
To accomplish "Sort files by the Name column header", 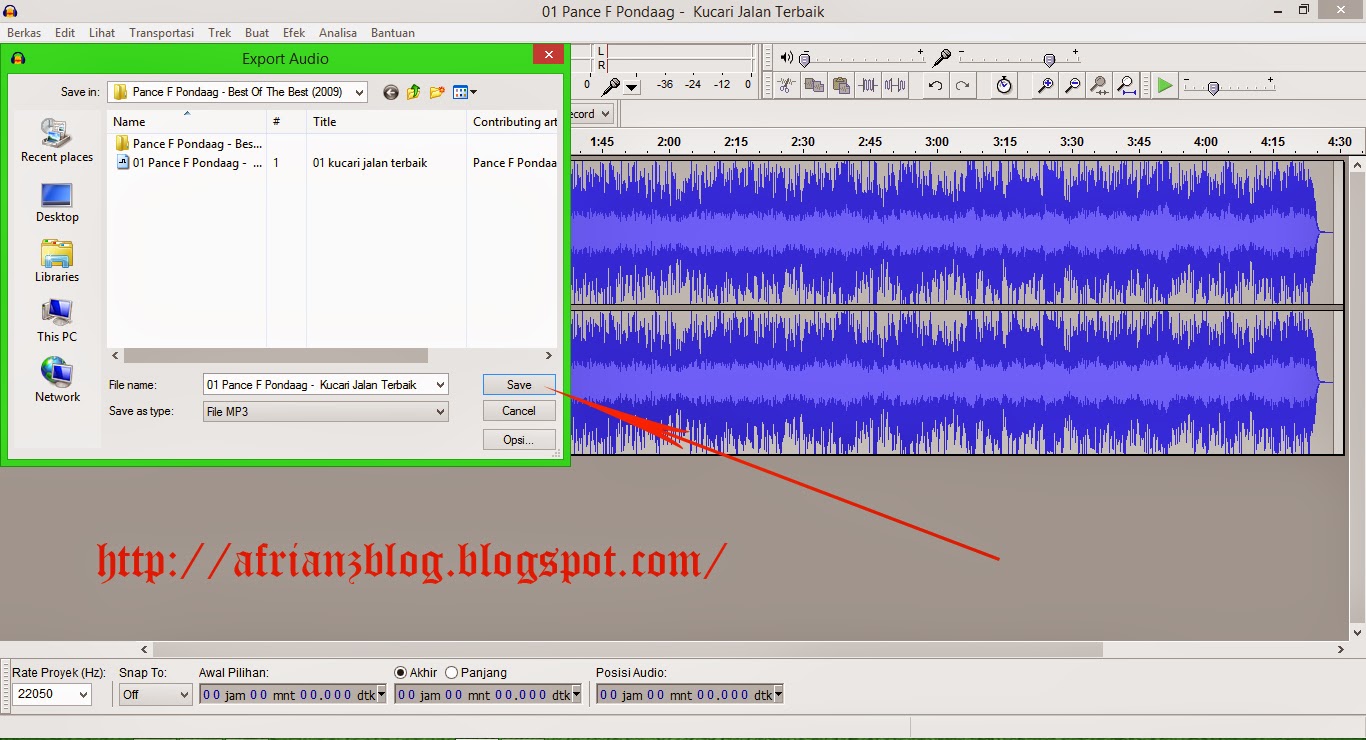I will (x=186, y=122).
